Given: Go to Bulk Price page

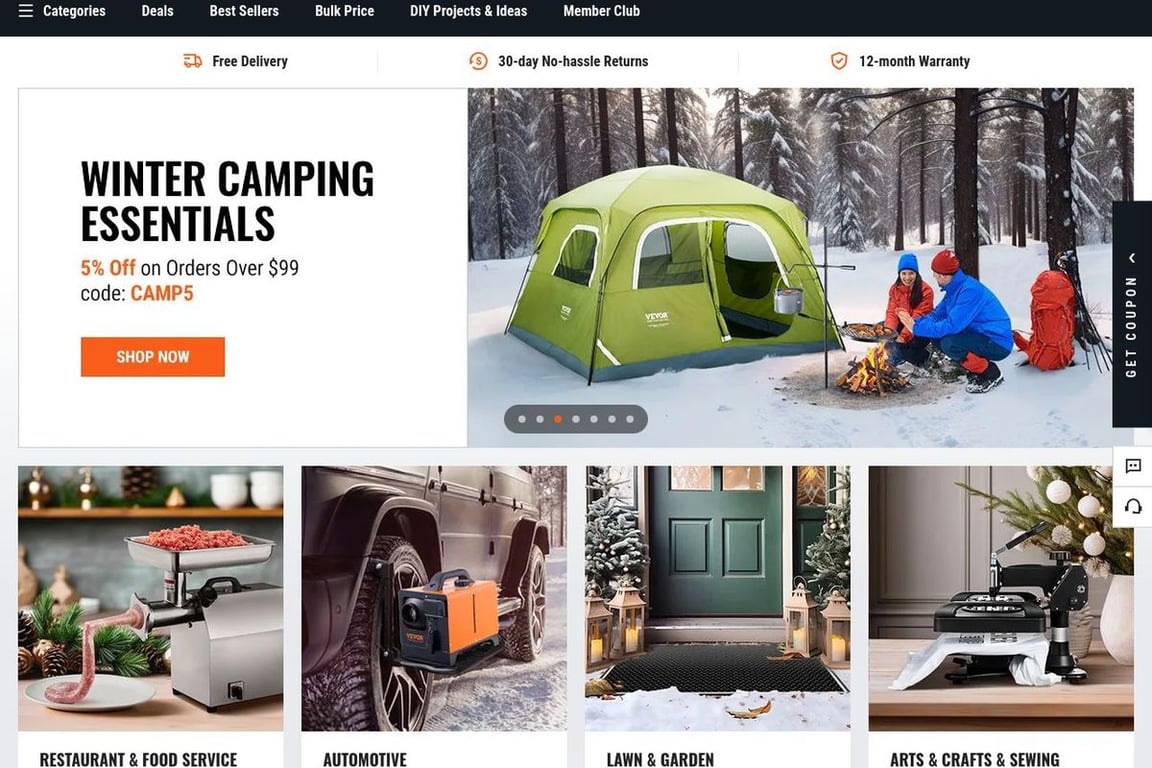Looking at the screenshot, I should [x=345, y=11].
